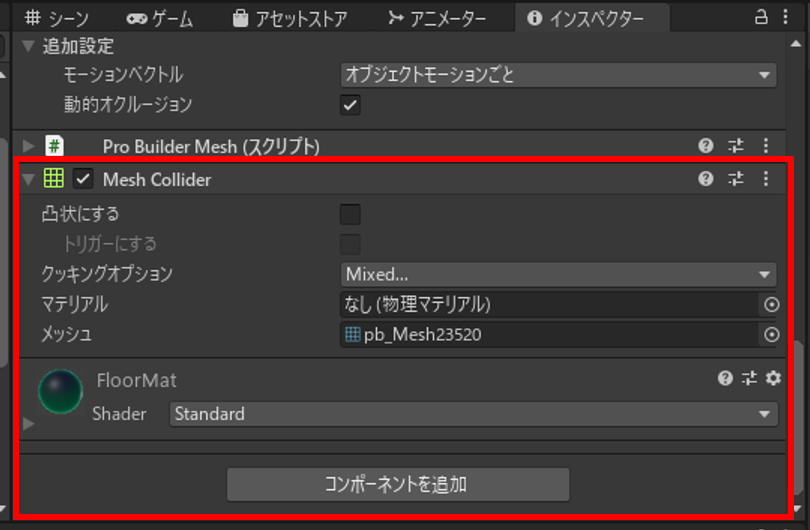Click the Inspector lock icon
Screen dimensions: 810x530
pos(761,17)
